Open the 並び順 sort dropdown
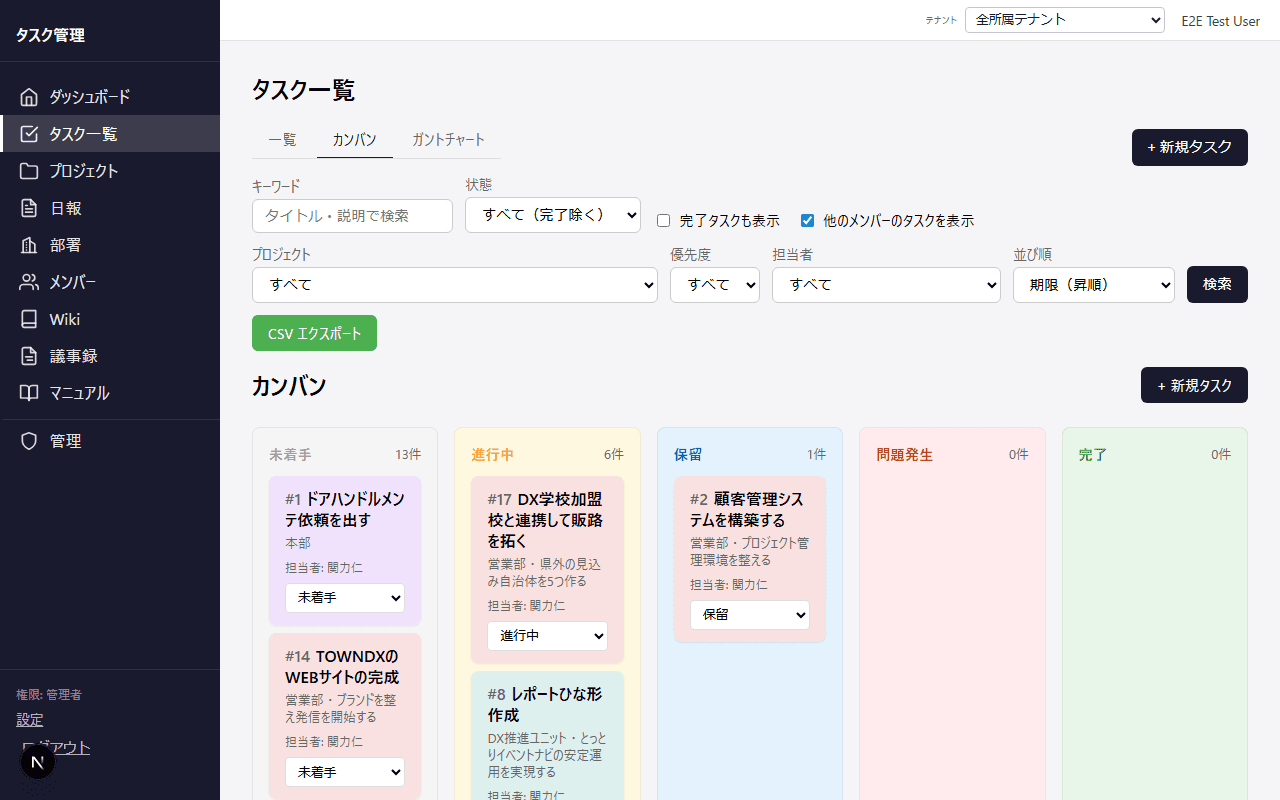 tap(1093, 284)
